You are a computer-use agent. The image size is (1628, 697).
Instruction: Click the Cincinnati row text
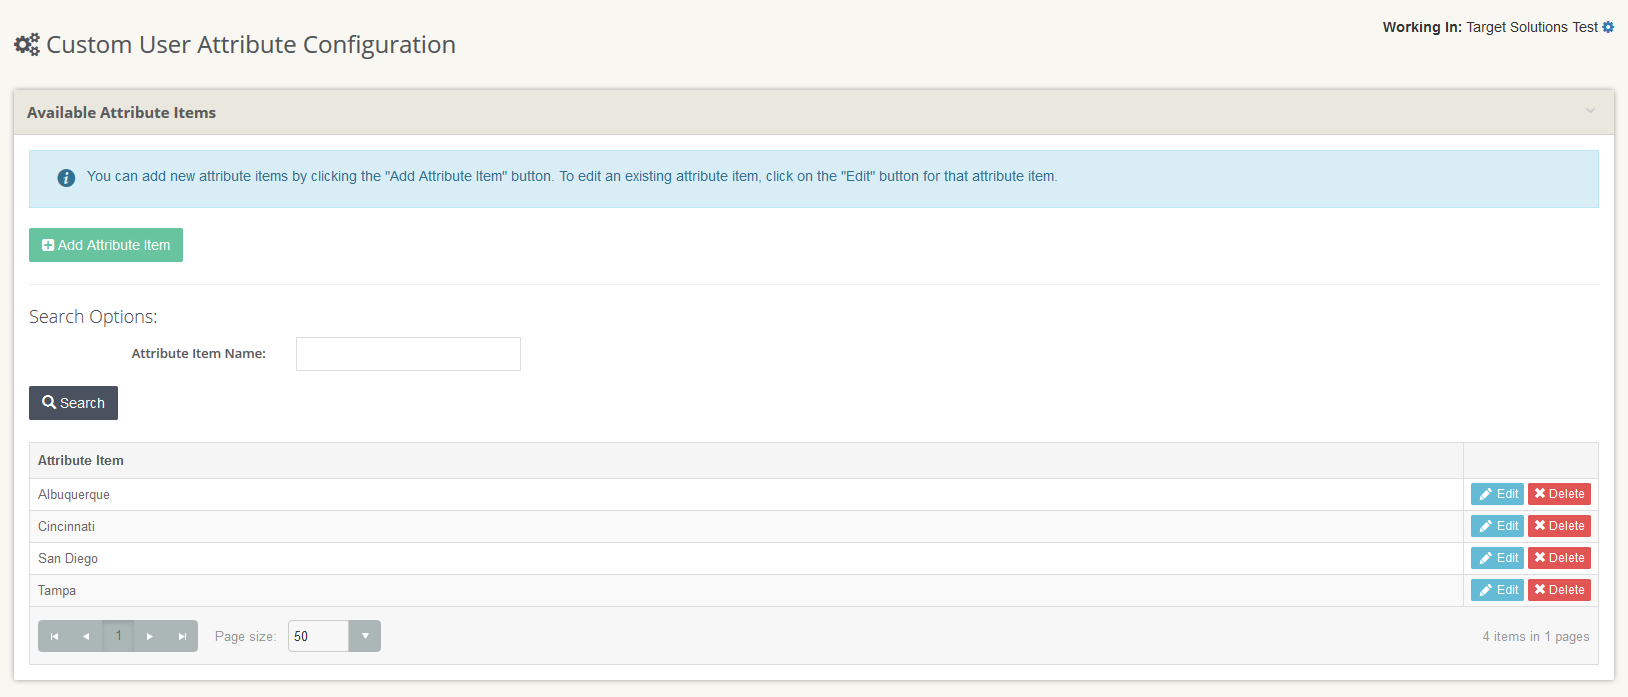point(67,527)
